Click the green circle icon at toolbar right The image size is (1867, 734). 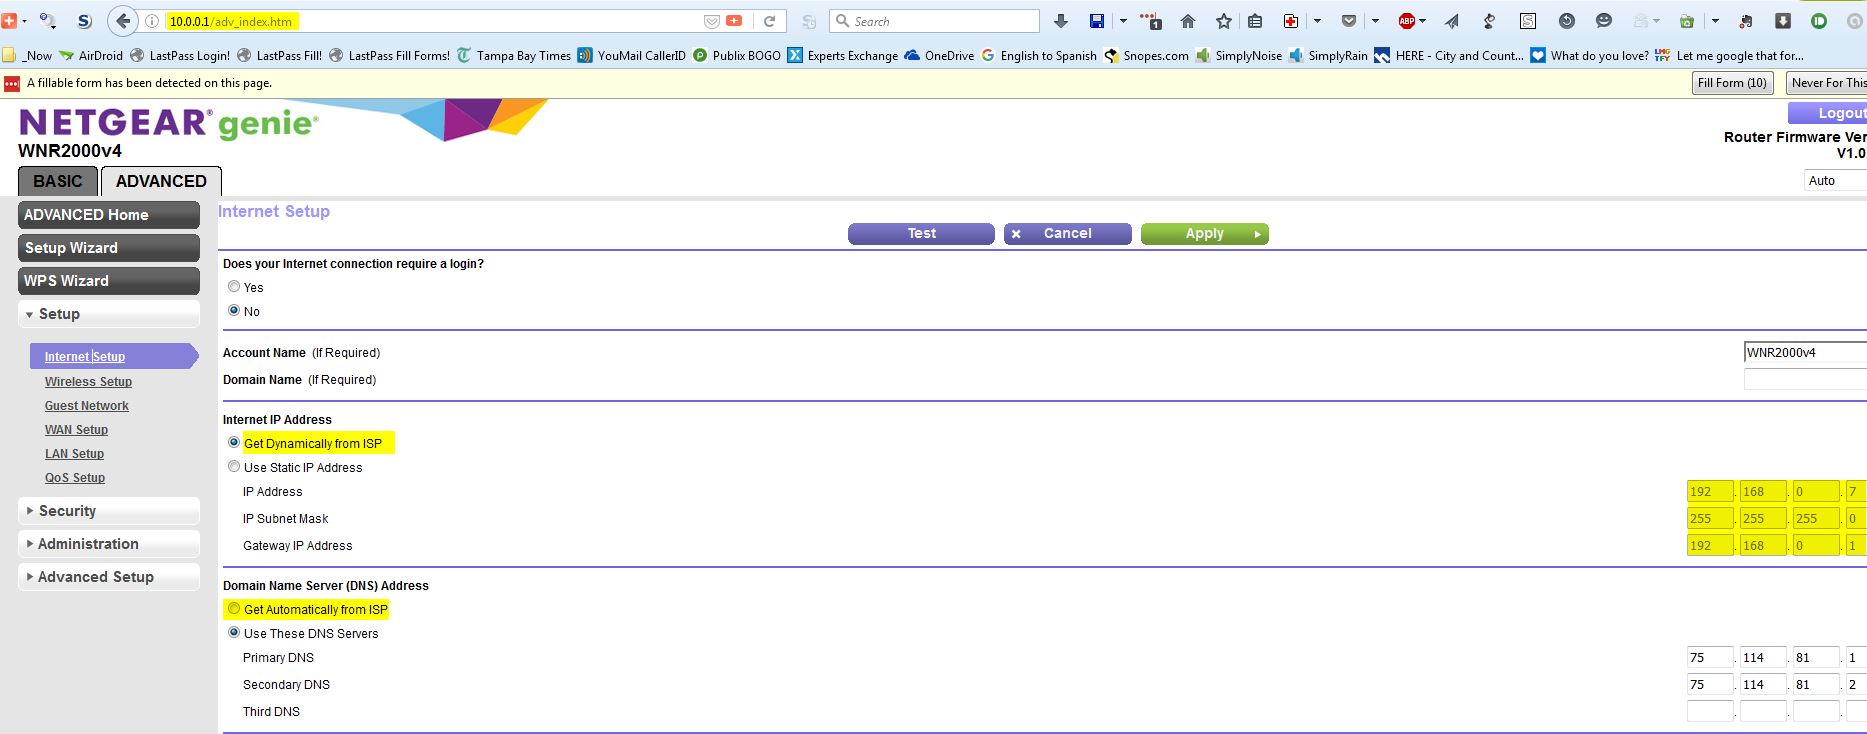1819,21
